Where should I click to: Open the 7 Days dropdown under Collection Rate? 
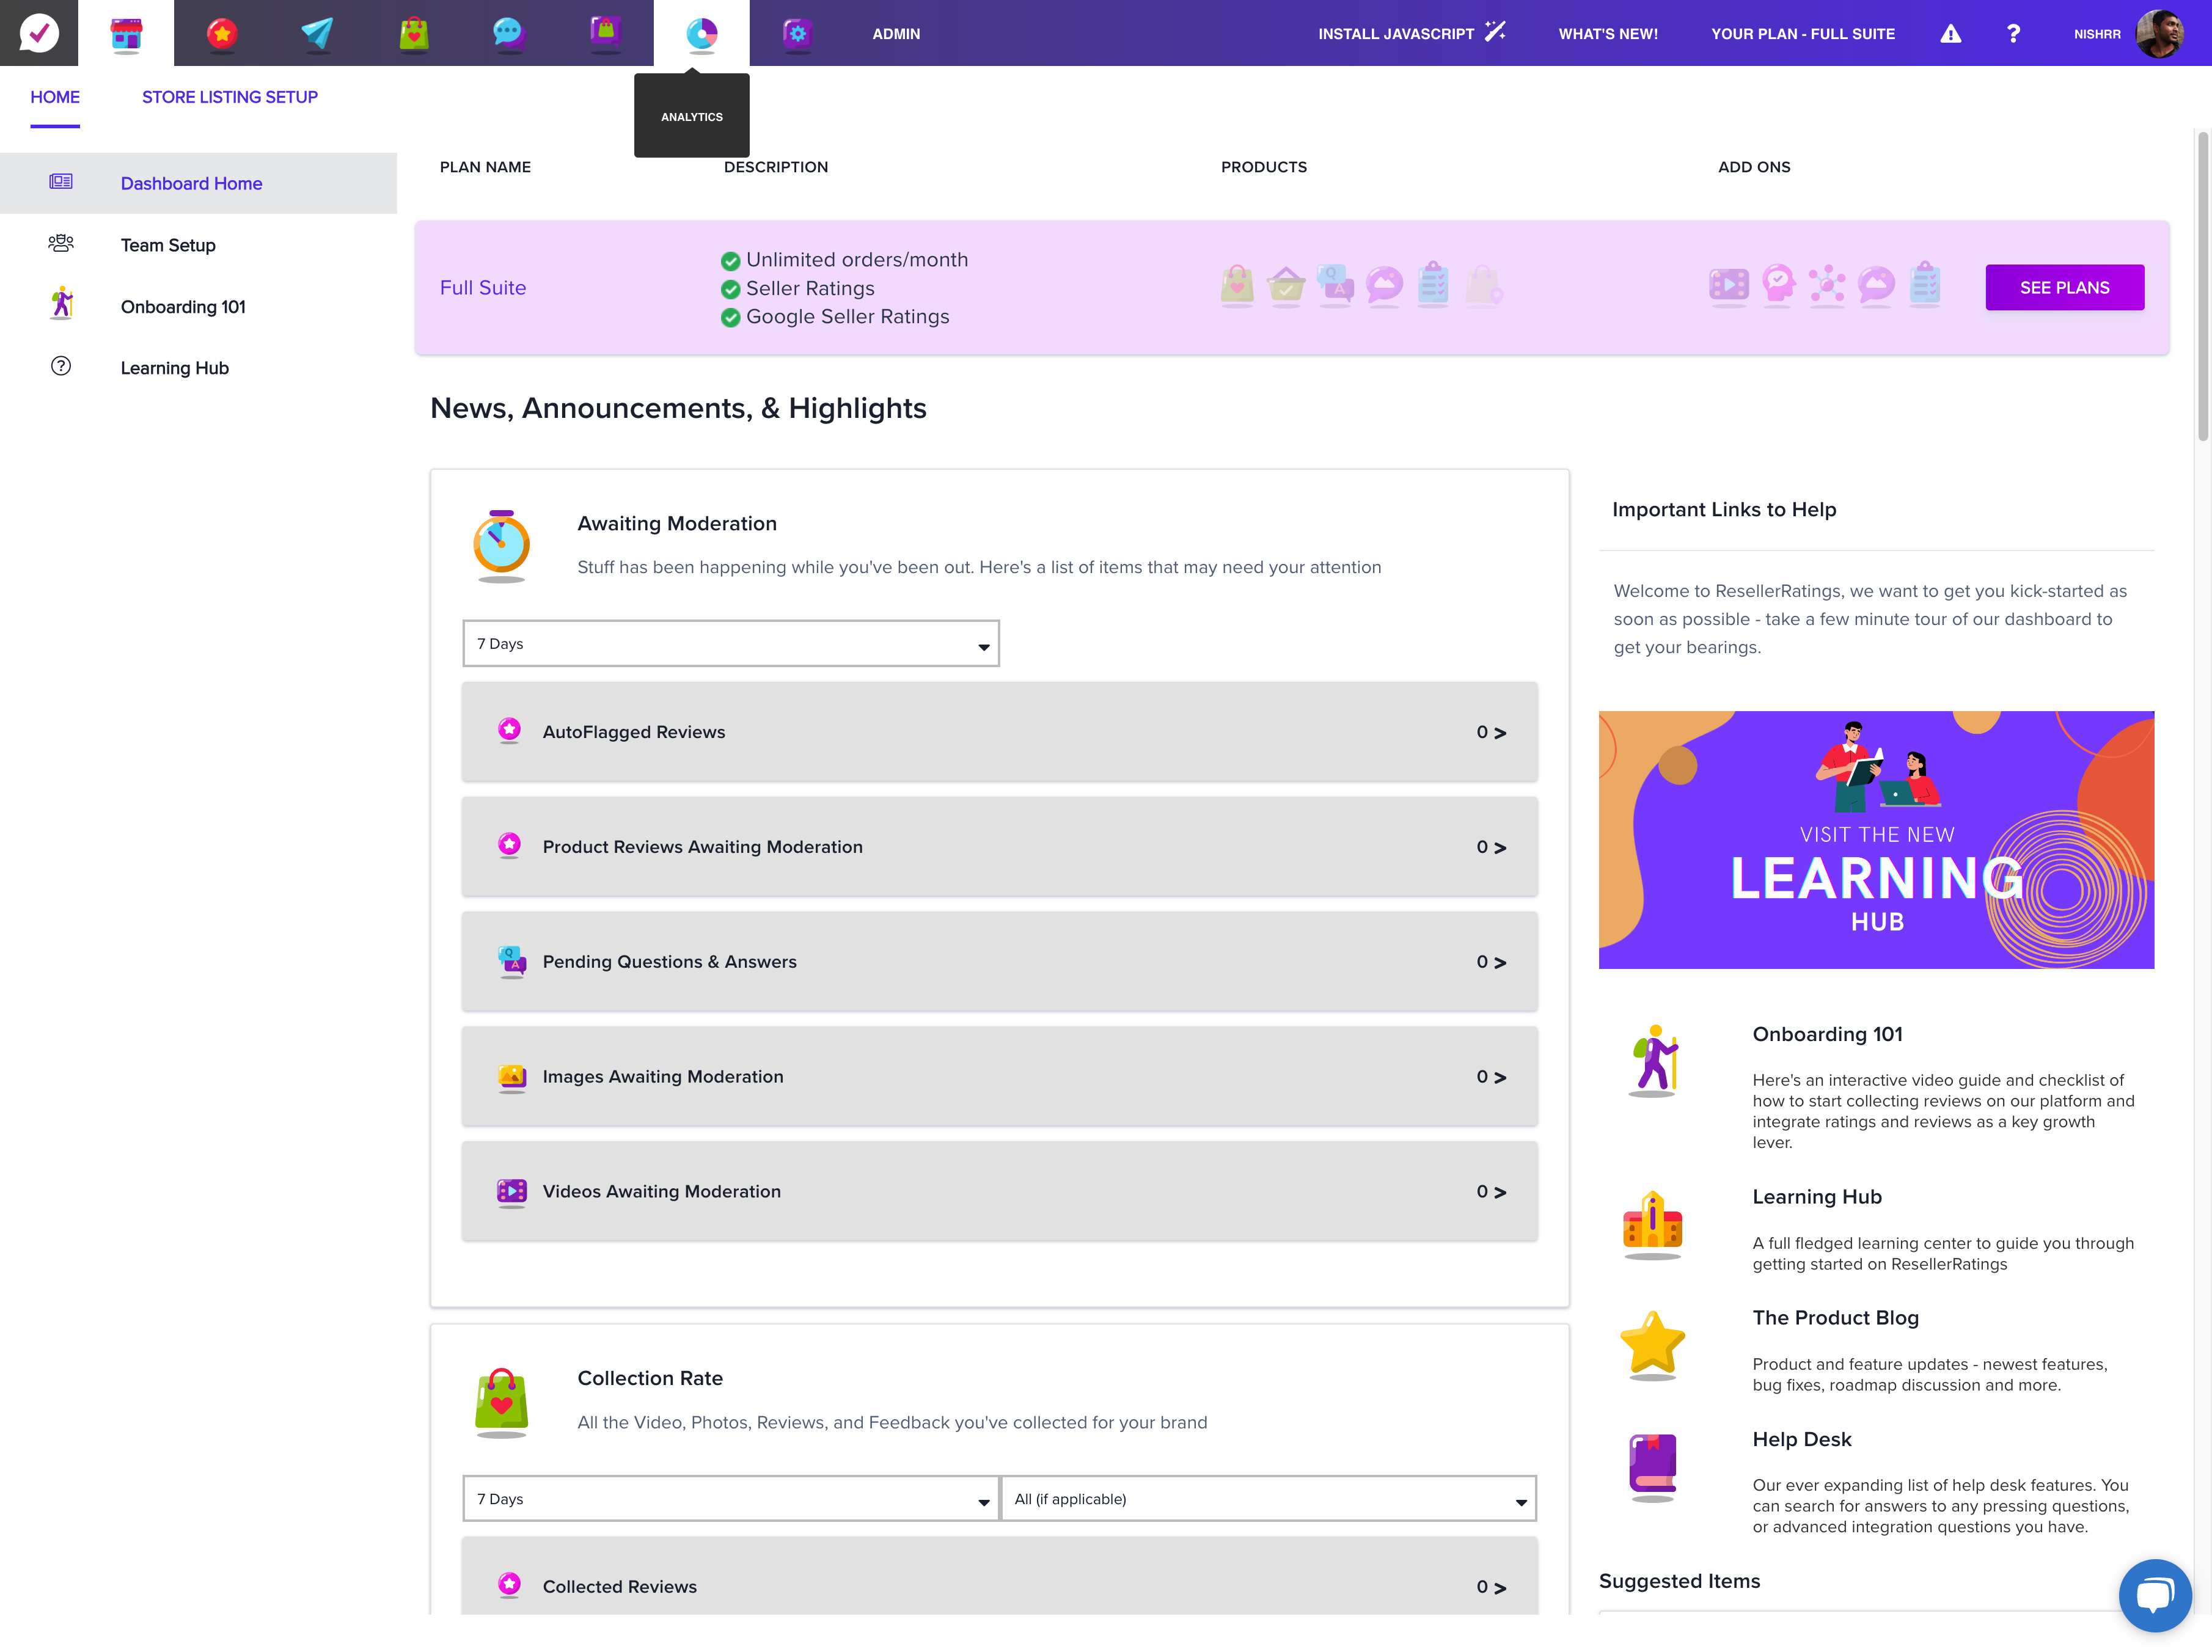[x=731, y=1498]
